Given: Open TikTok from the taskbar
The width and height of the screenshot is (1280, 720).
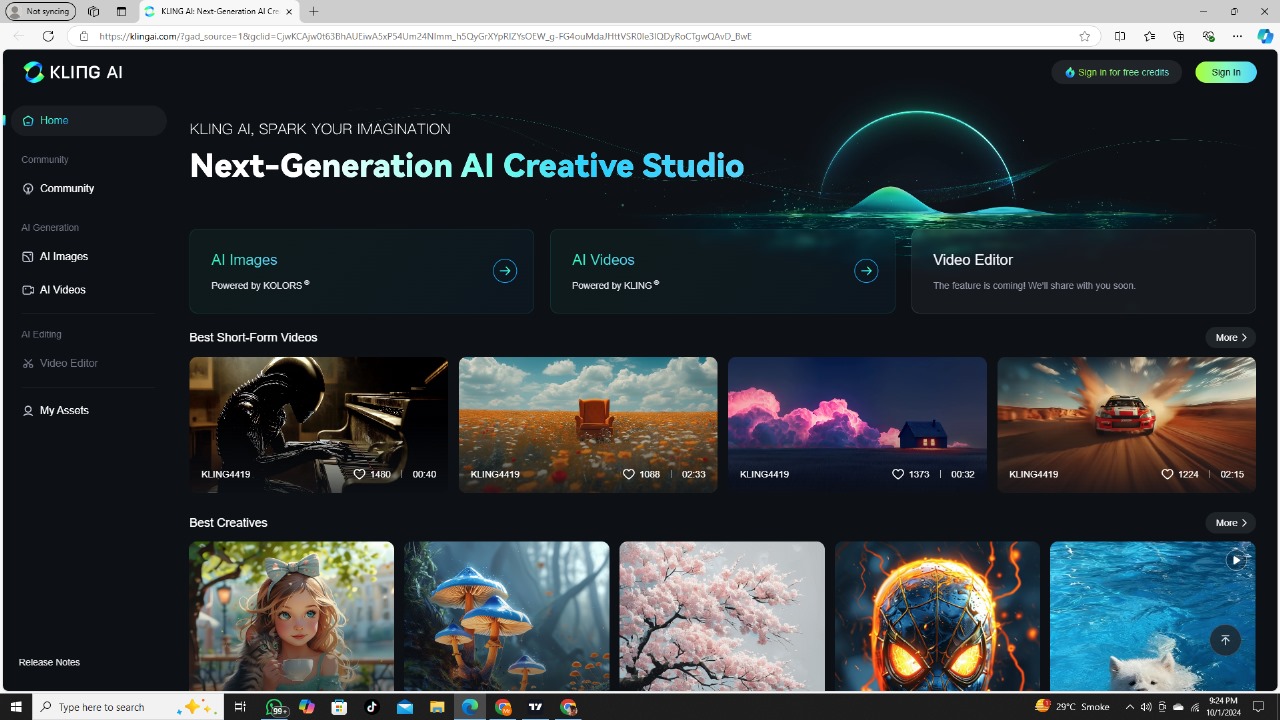Looking at the screenshot, I should pos(372,707).
